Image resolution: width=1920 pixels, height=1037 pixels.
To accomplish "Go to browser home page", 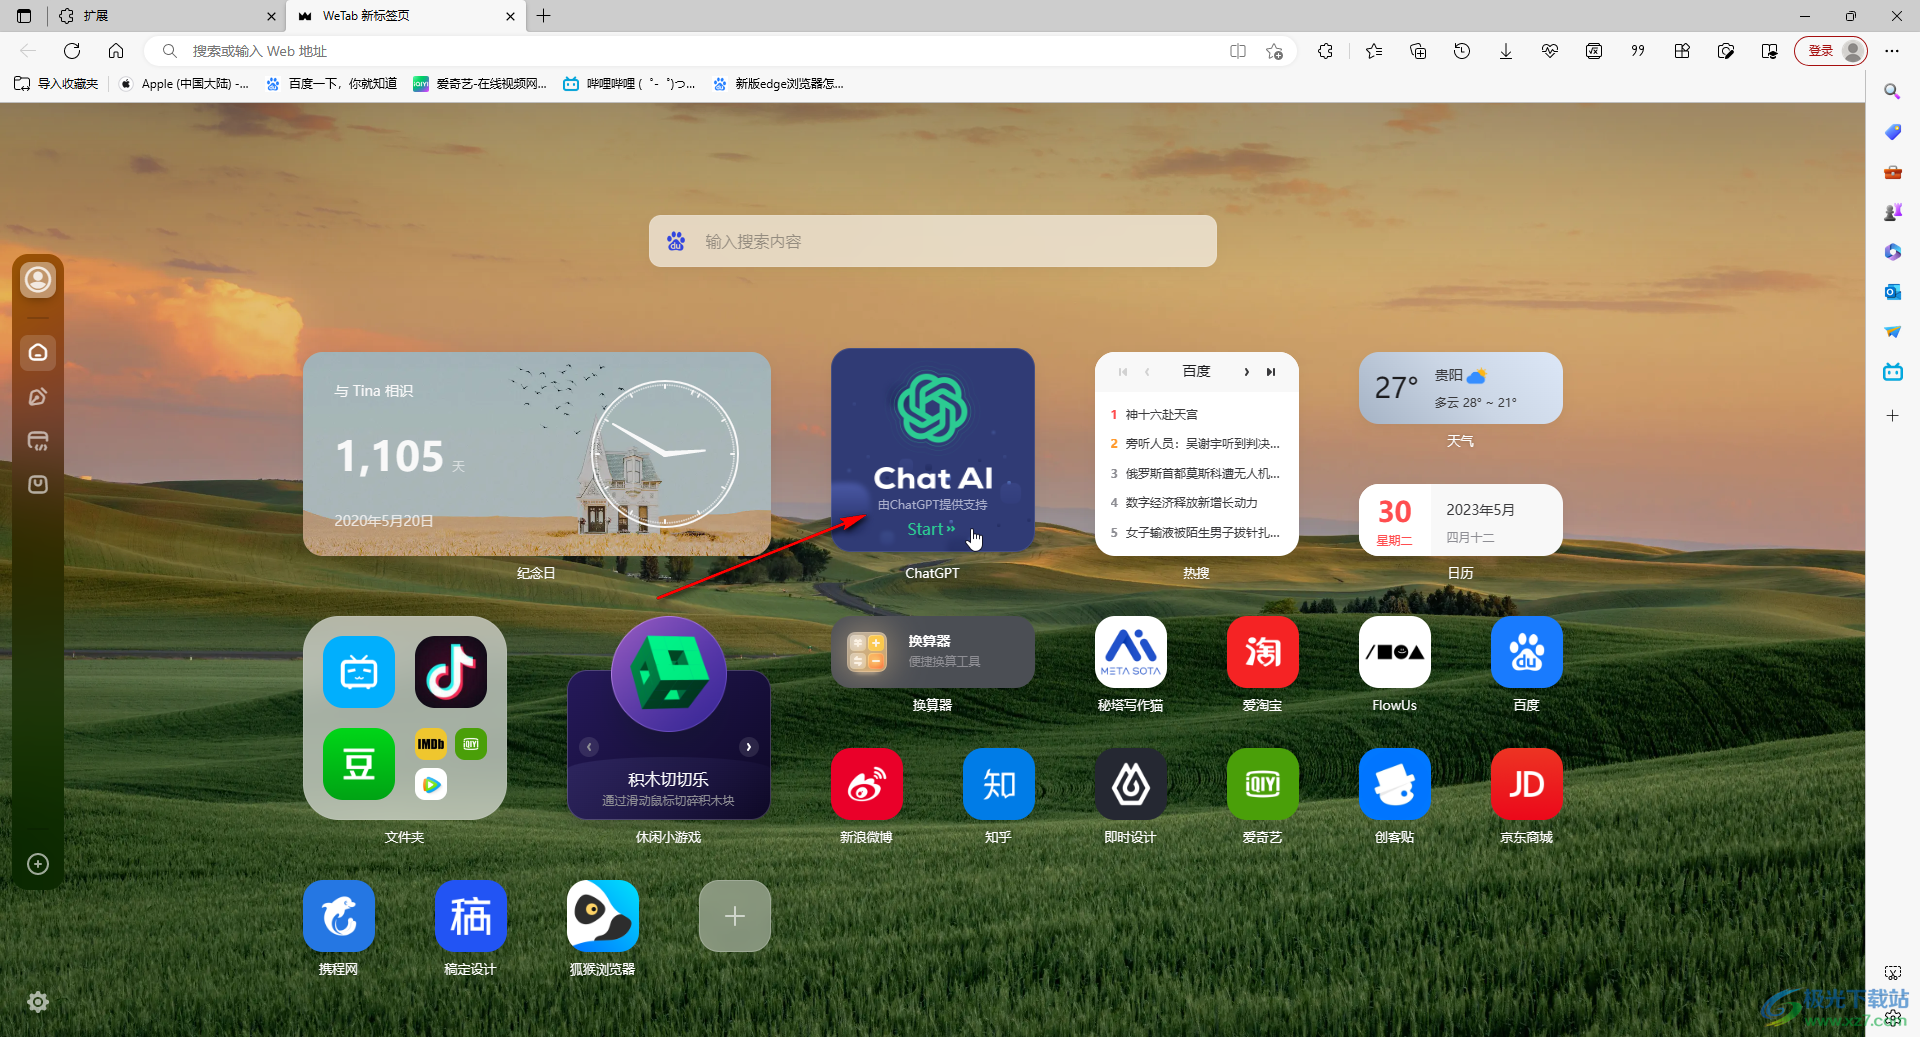I will point(116,51).
